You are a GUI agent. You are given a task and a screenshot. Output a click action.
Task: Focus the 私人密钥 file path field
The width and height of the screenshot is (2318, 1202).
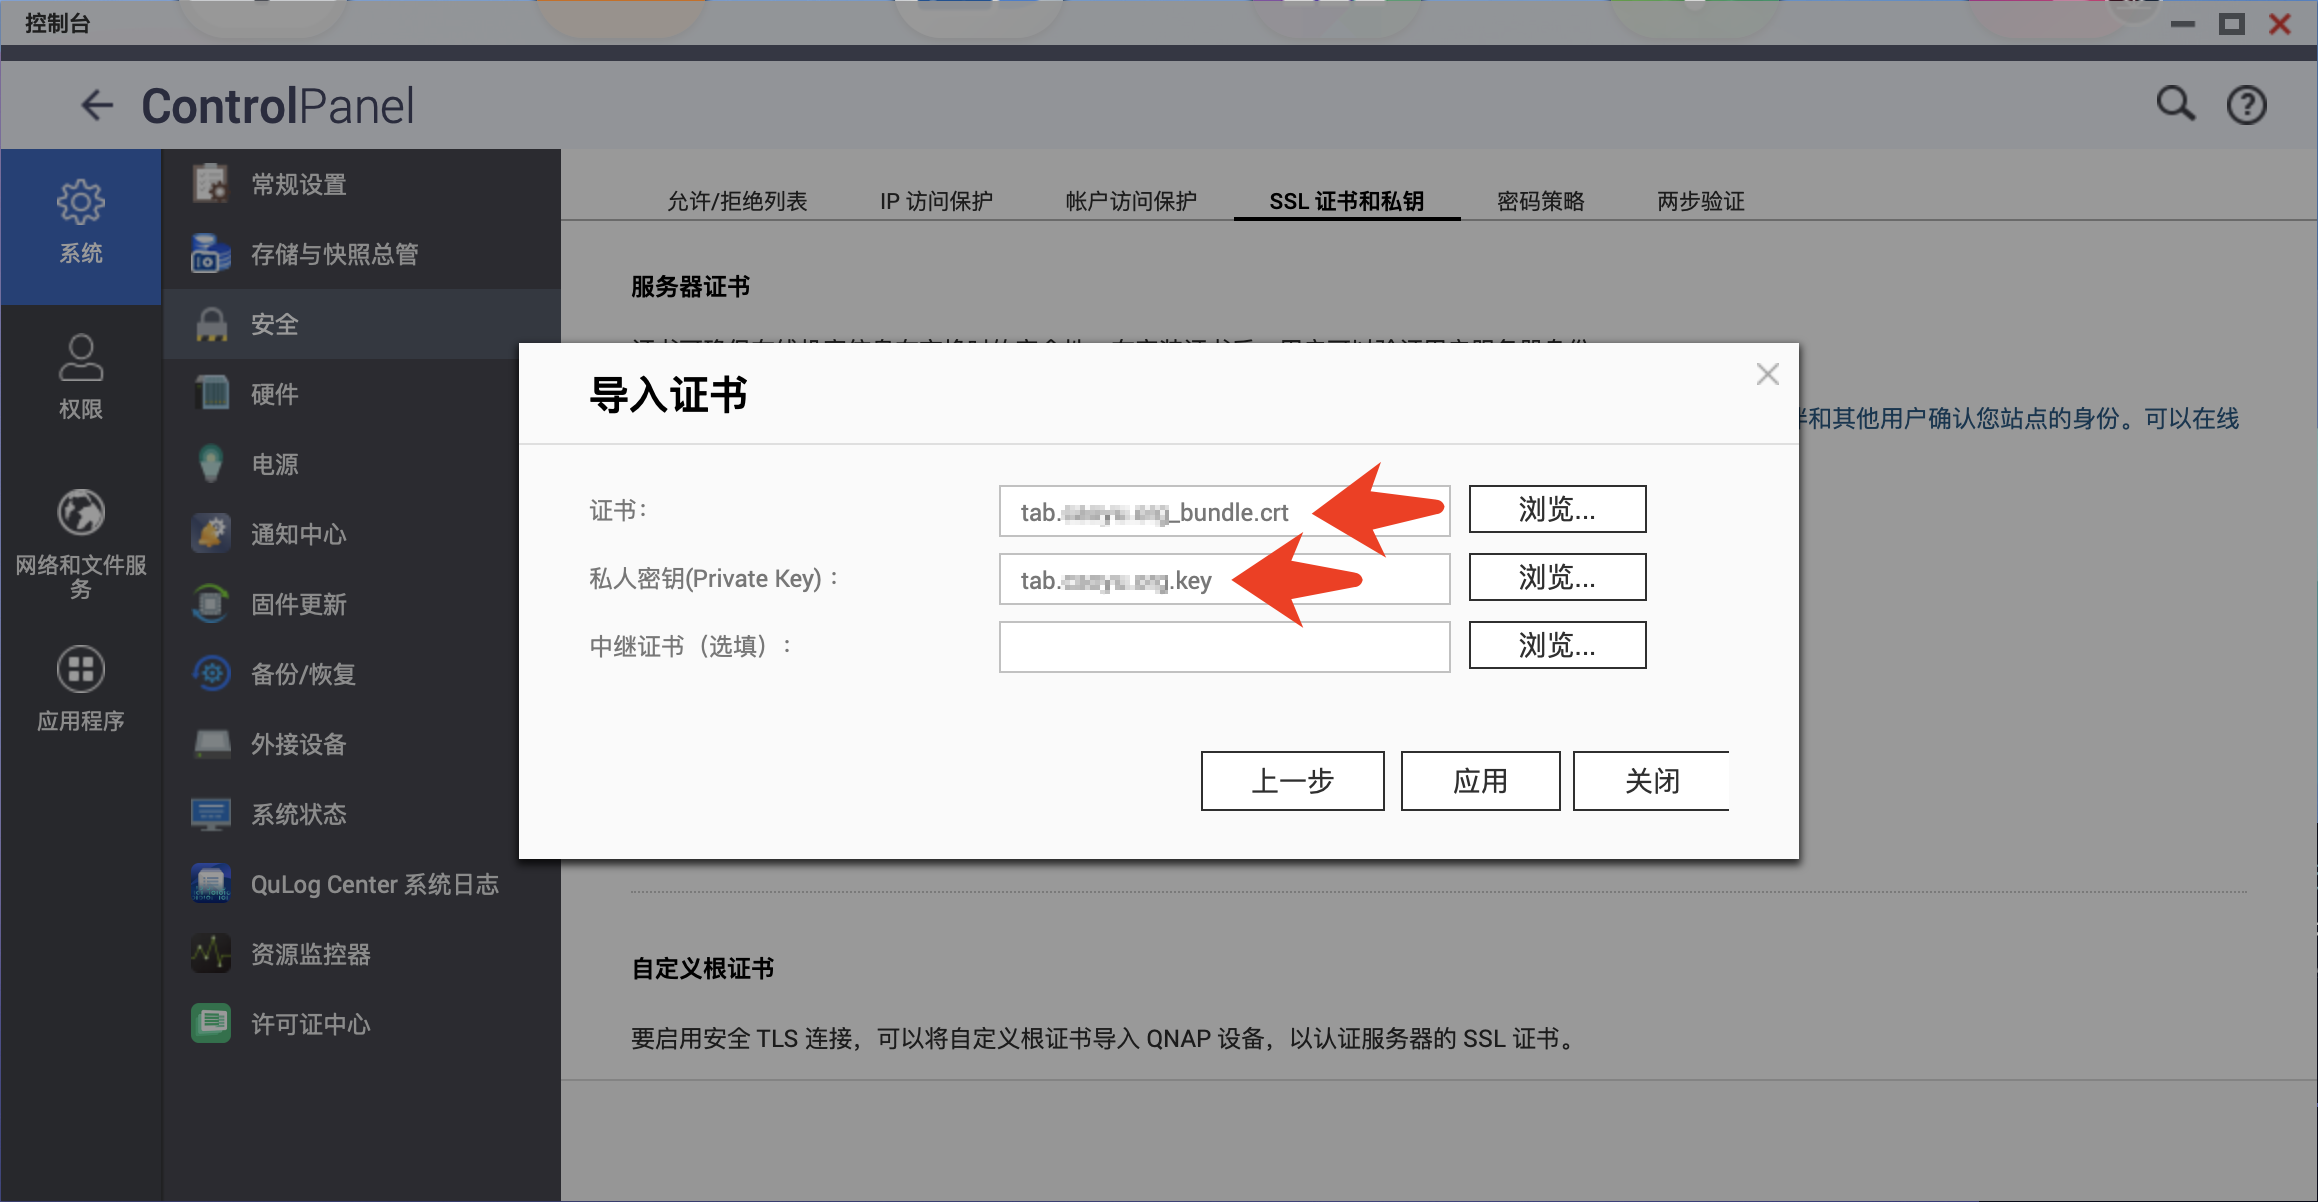pos(1224,579)
